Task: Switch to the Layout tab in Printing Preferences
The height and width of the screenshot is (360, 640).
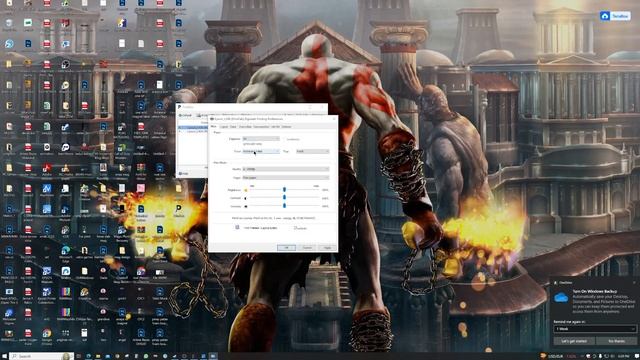Action: 224,127
